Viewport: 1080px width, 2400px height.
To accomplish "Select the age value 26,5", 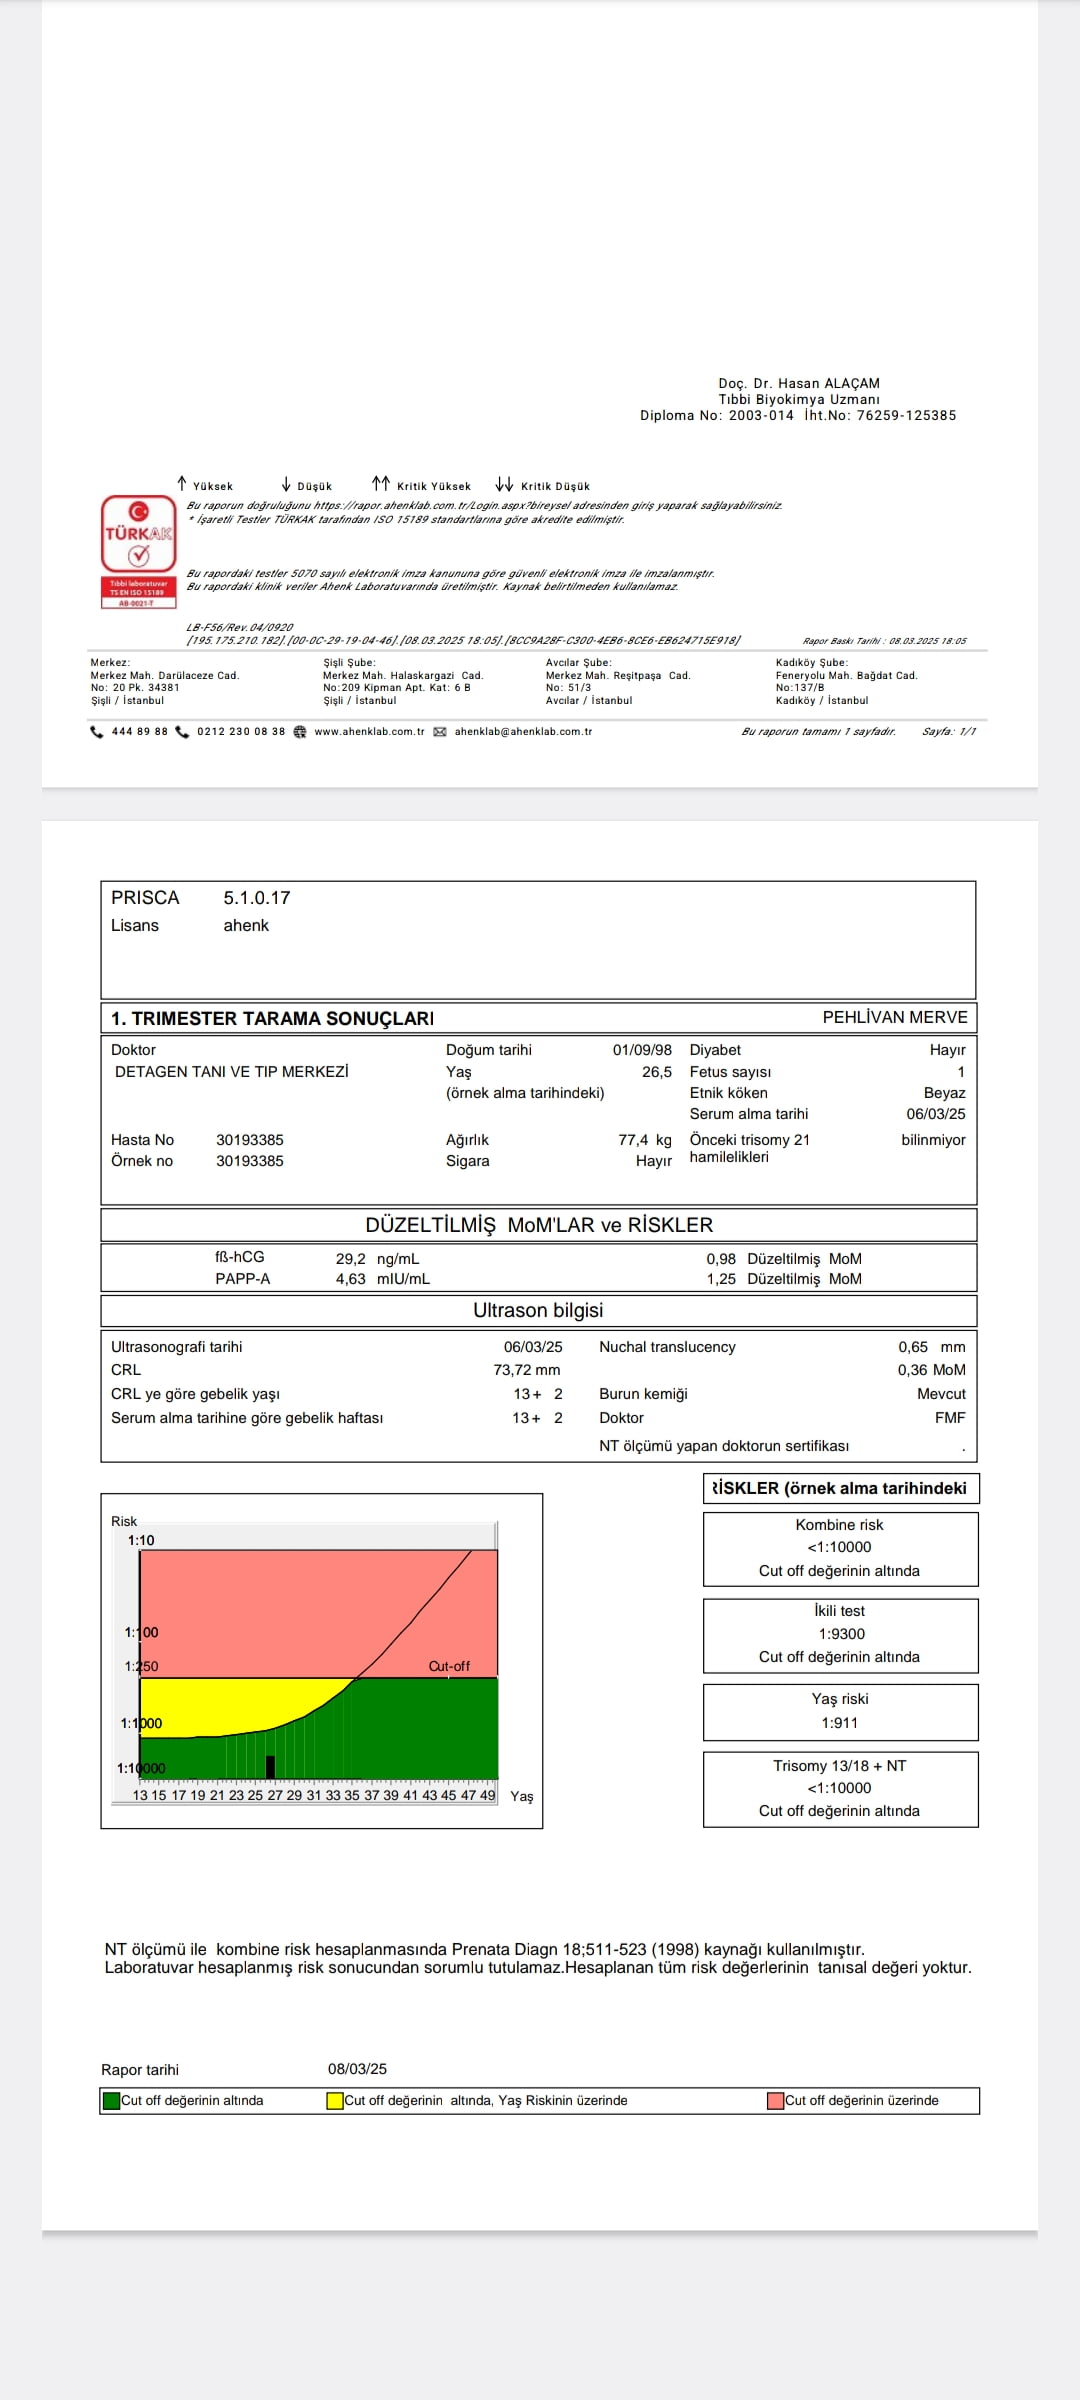I will point(657,1072).
